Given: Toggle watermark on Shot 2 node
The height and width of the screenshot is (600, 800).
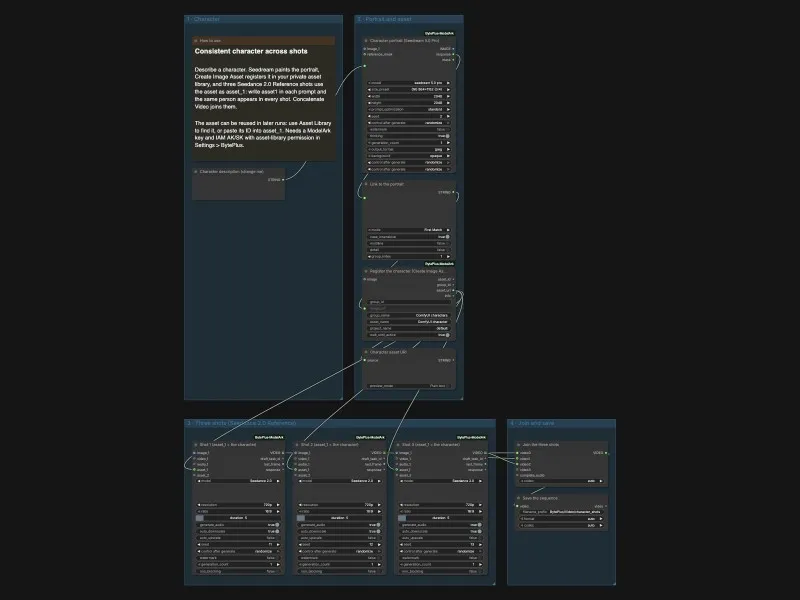Looking at the screenshot, I should tap(339, 558).
